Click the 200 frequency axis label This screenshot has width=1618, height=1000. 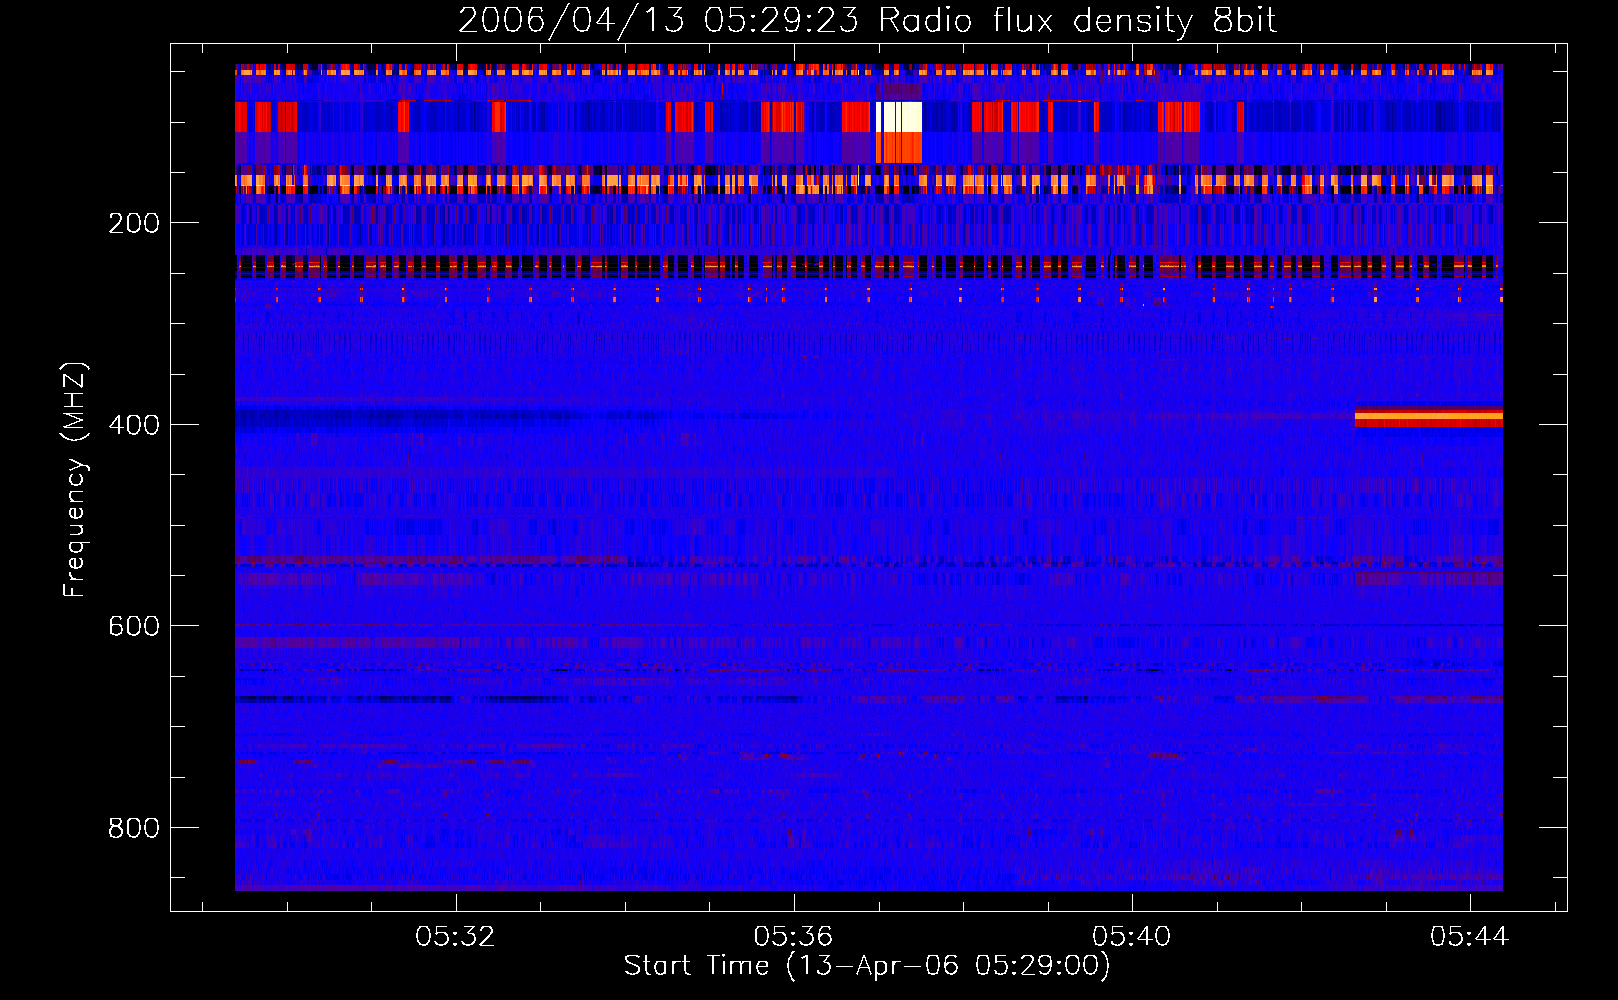coord(134,223)
